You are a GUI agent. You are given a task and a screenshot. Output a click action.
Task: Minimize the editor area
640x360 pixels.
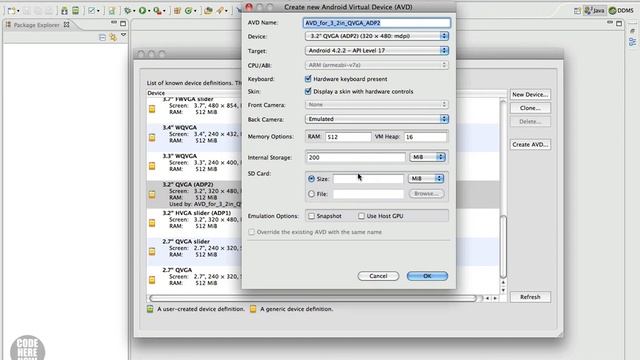click(610, 22)
